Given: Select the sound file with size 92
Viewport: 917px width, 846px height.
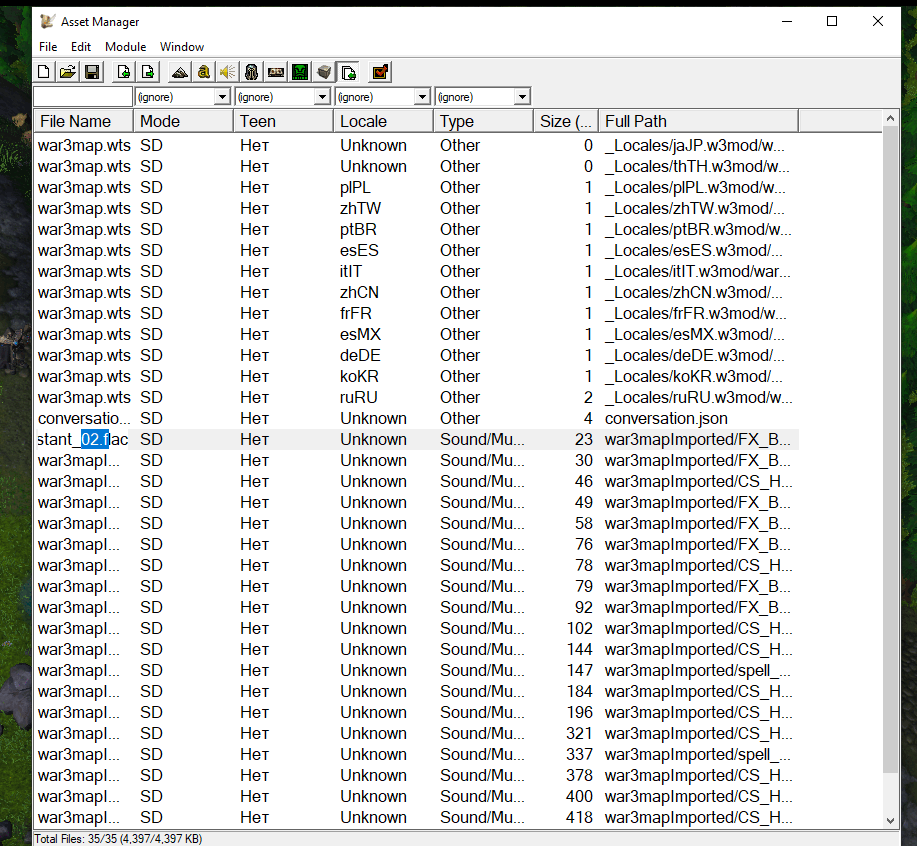Looking at the screenshot, I should (x=416, y=607).
